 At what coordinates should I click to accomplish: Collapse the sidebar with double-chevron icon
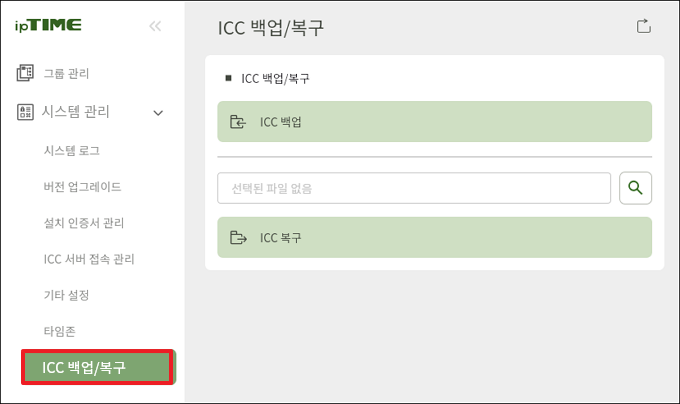pyautogui.click(x=154, y=26)
